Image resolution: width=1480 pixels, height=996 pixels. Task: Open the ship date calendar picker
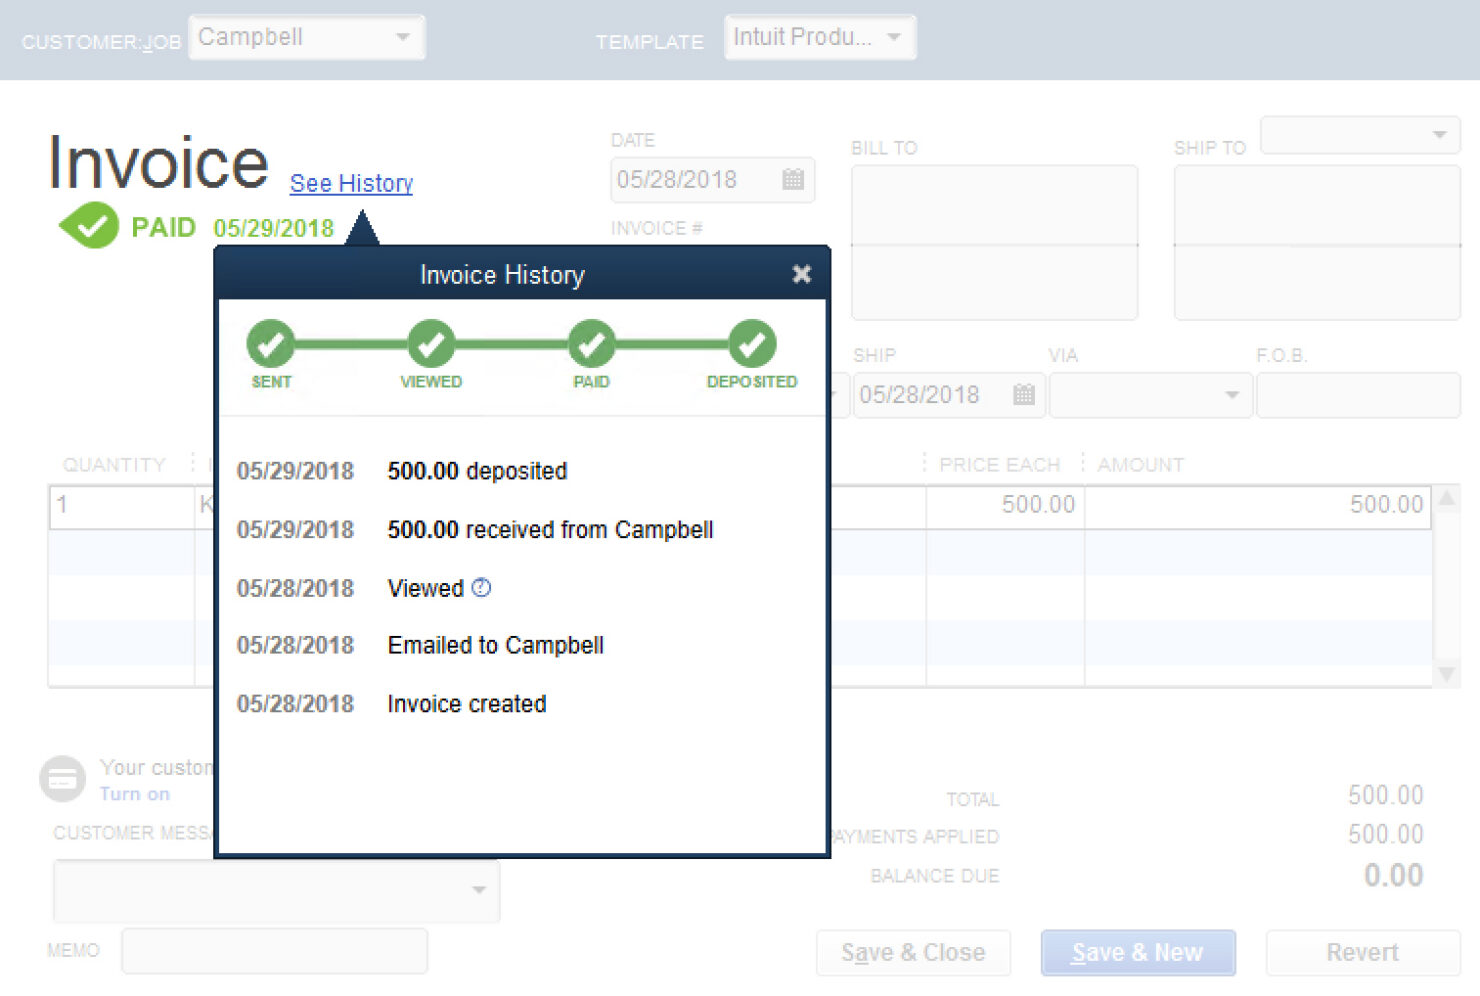tap(1023, 395)
